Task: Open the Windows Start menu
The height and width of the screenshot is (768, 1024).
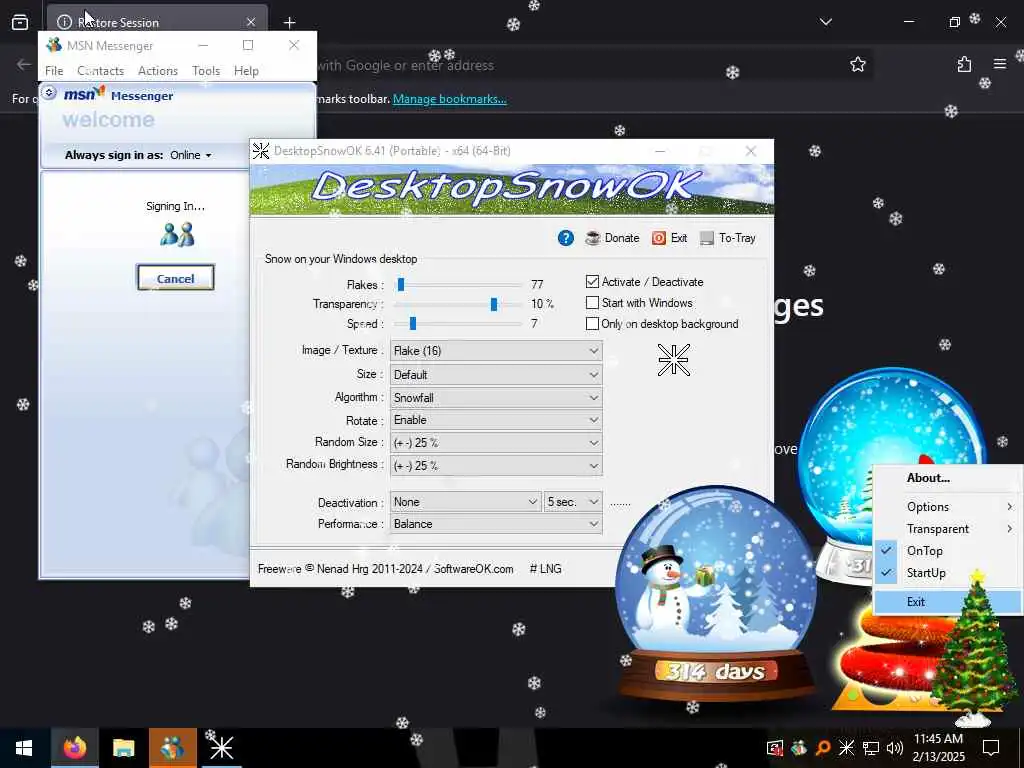Action: click(24, 748)
